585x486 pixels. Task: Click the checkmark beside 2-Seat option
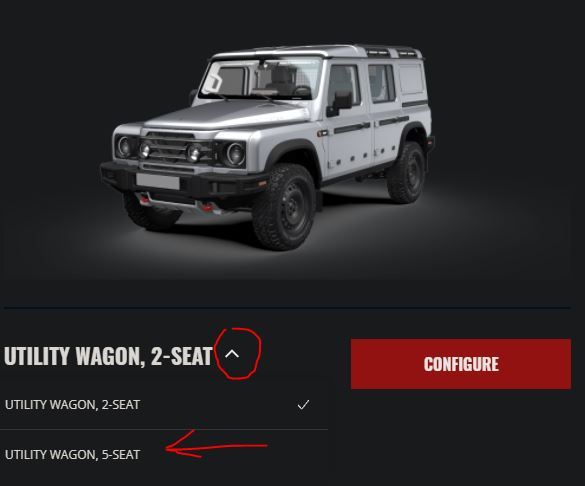click(x=303, y=405)
